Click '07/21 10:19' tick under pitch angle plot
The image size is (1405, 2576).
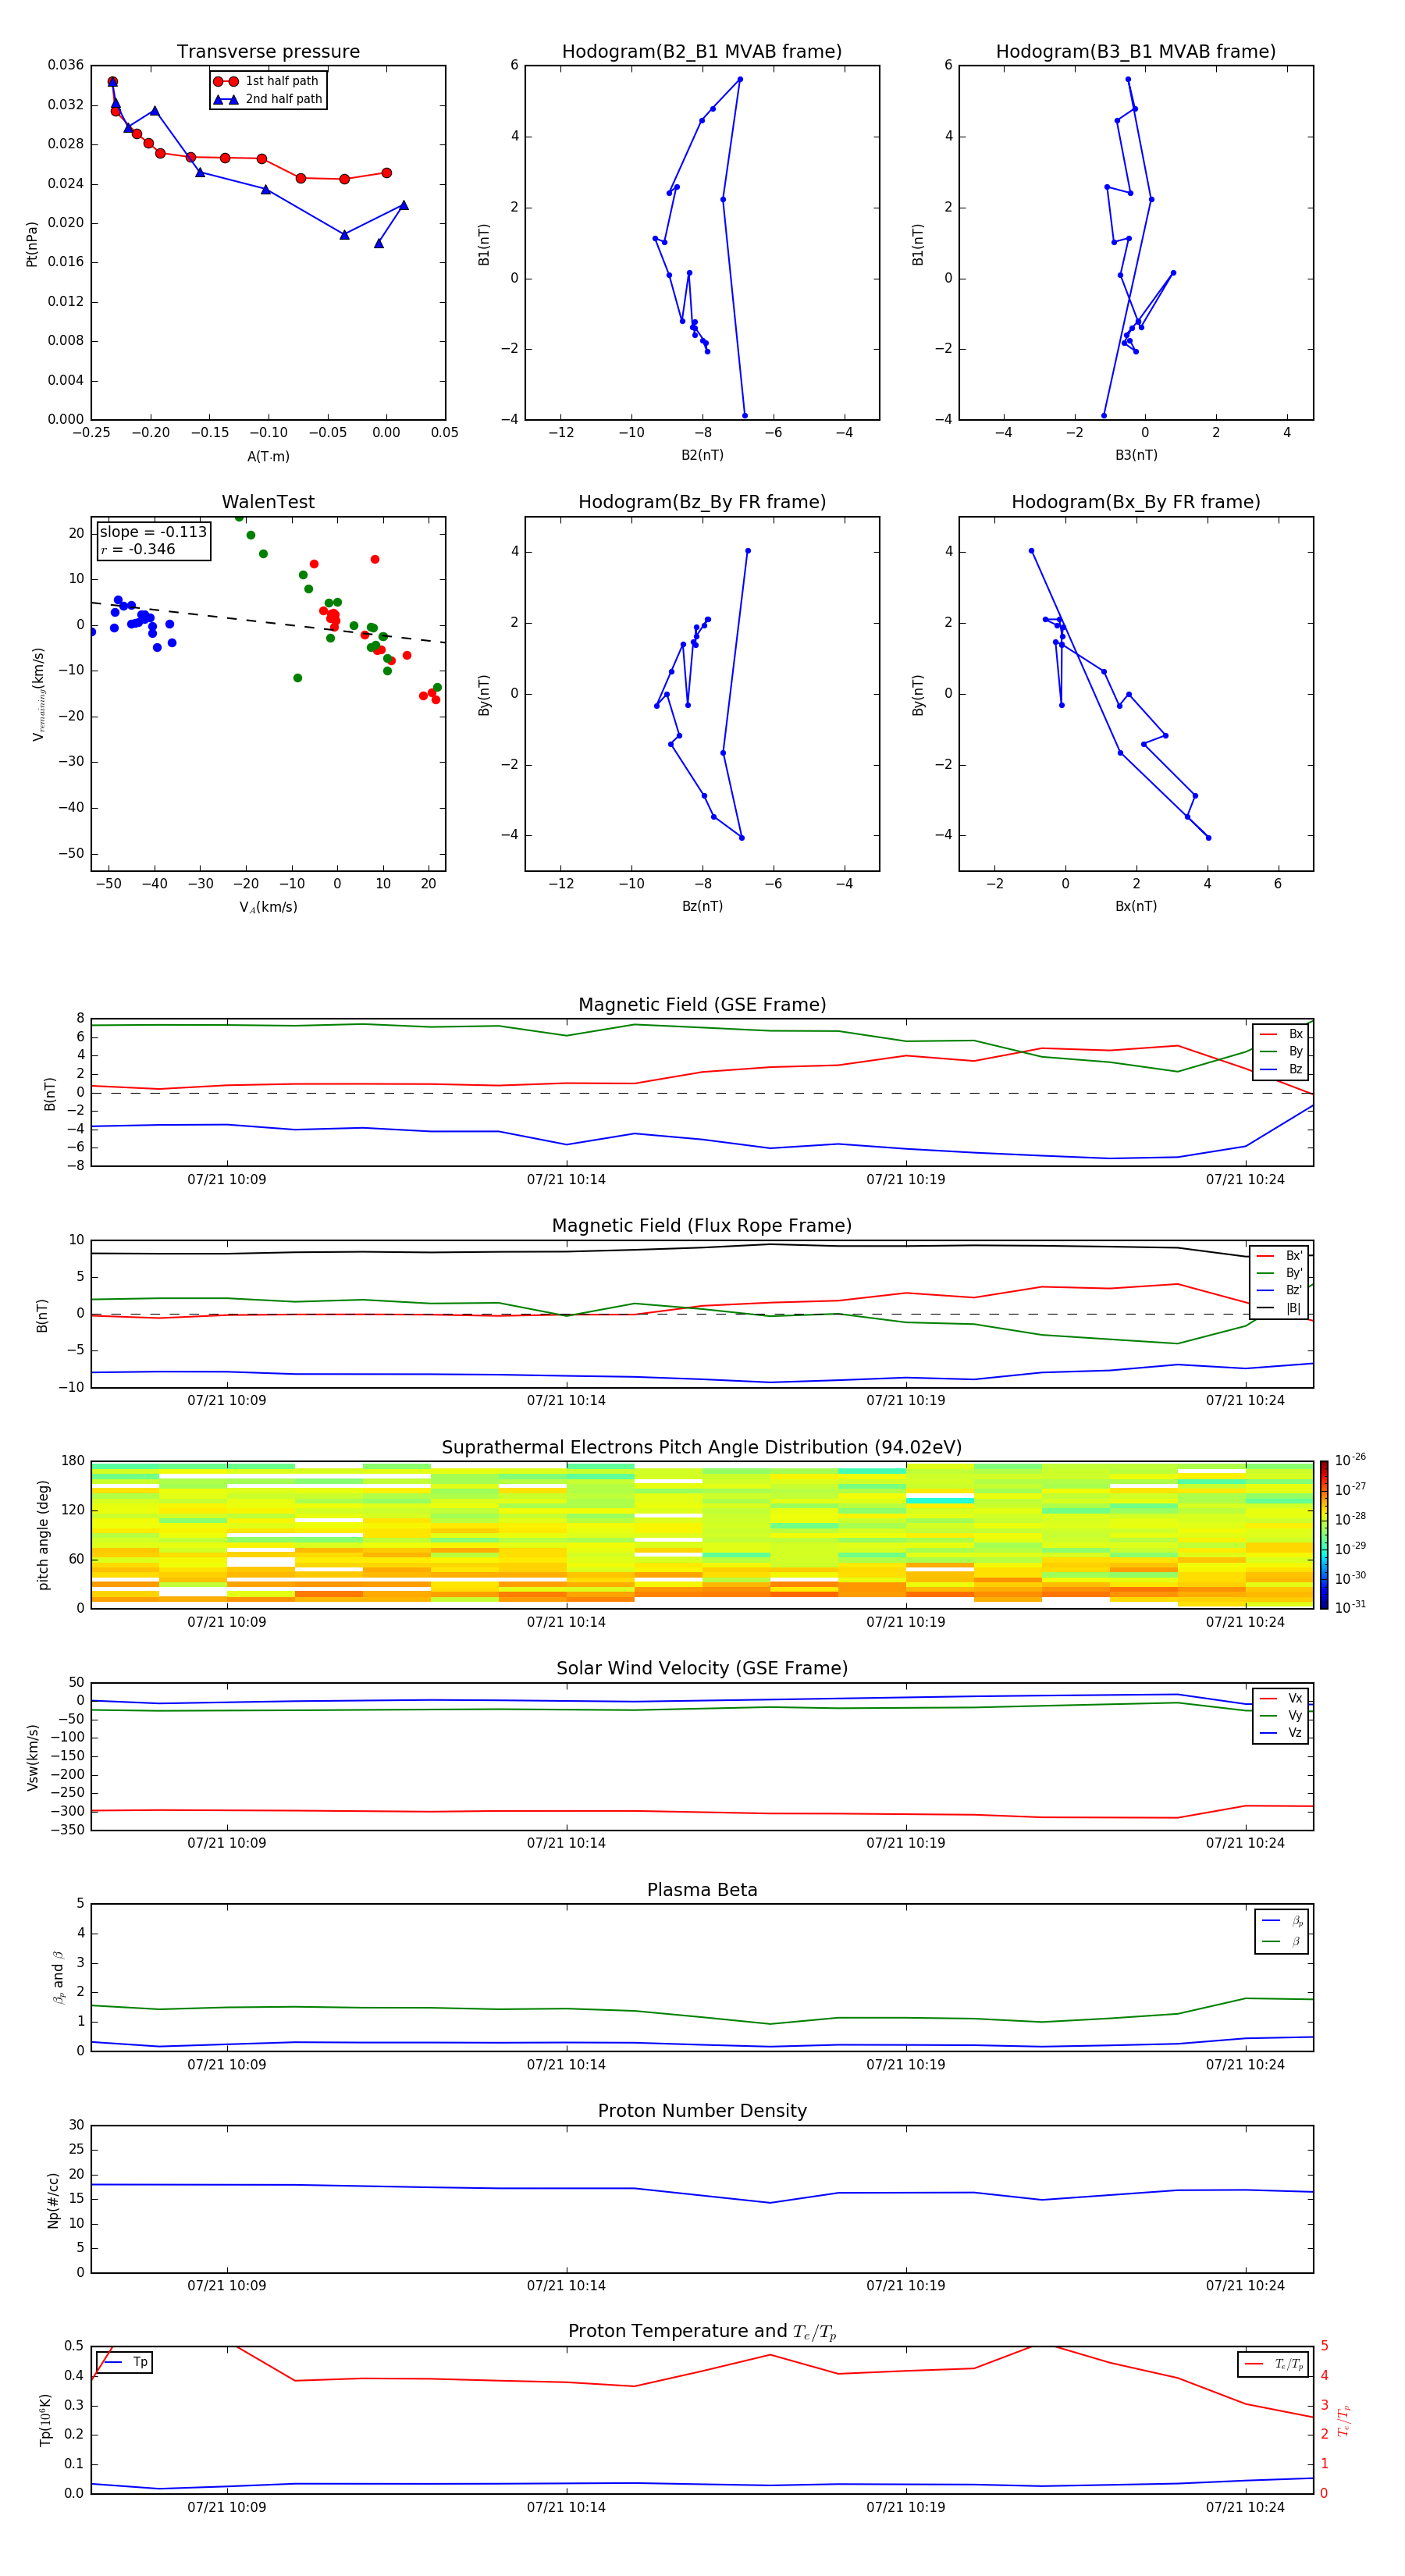click(x=906, y=1622)
